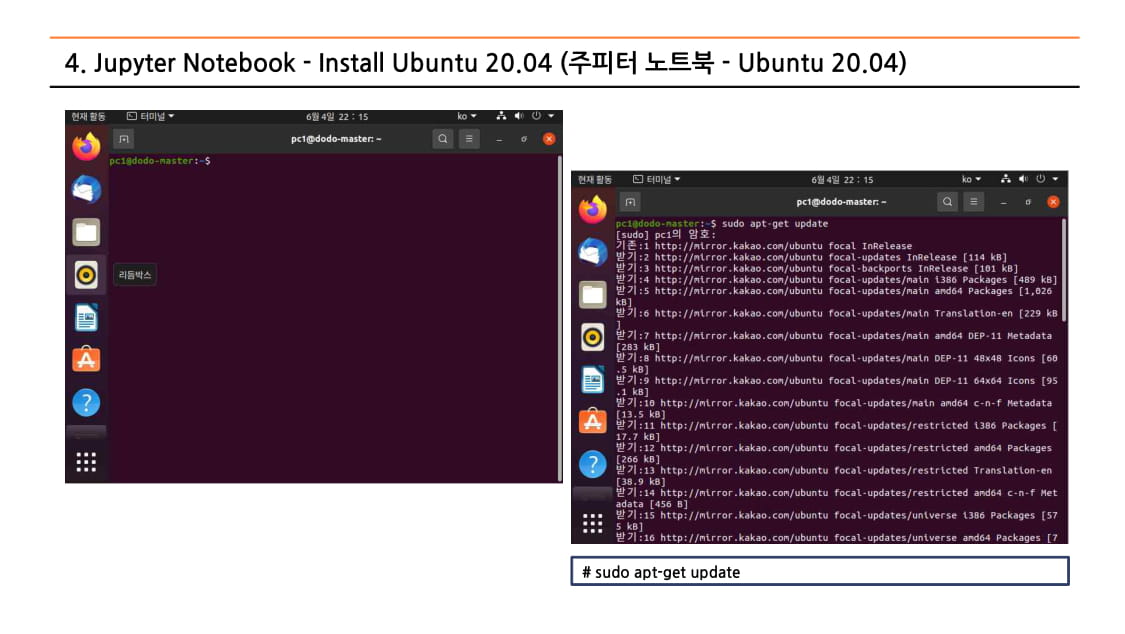Image resolution: width=1125 pixels, height=634 pixels.
Task: Open clock 6월 4일 22:15 in left window
Action: [336, 116]
